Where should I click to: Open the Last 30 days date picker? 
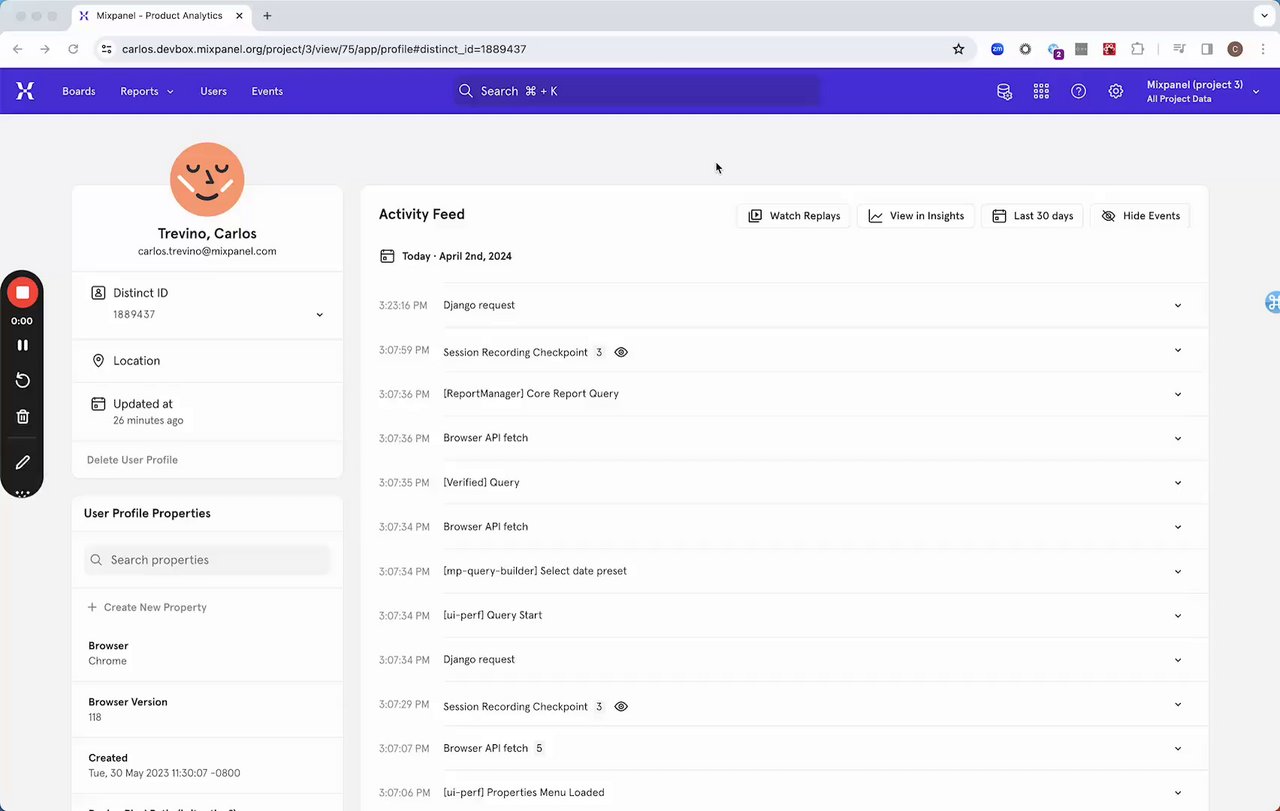(x=1032, y=216)
